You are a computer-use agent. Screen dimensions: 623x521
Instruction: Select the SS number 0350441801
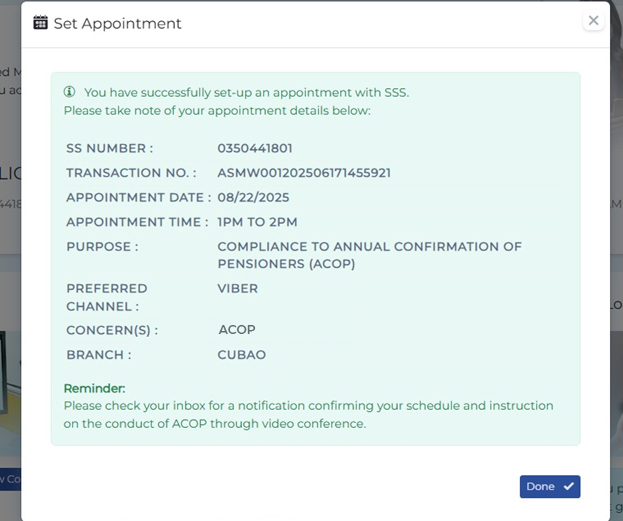click(255, 148)
